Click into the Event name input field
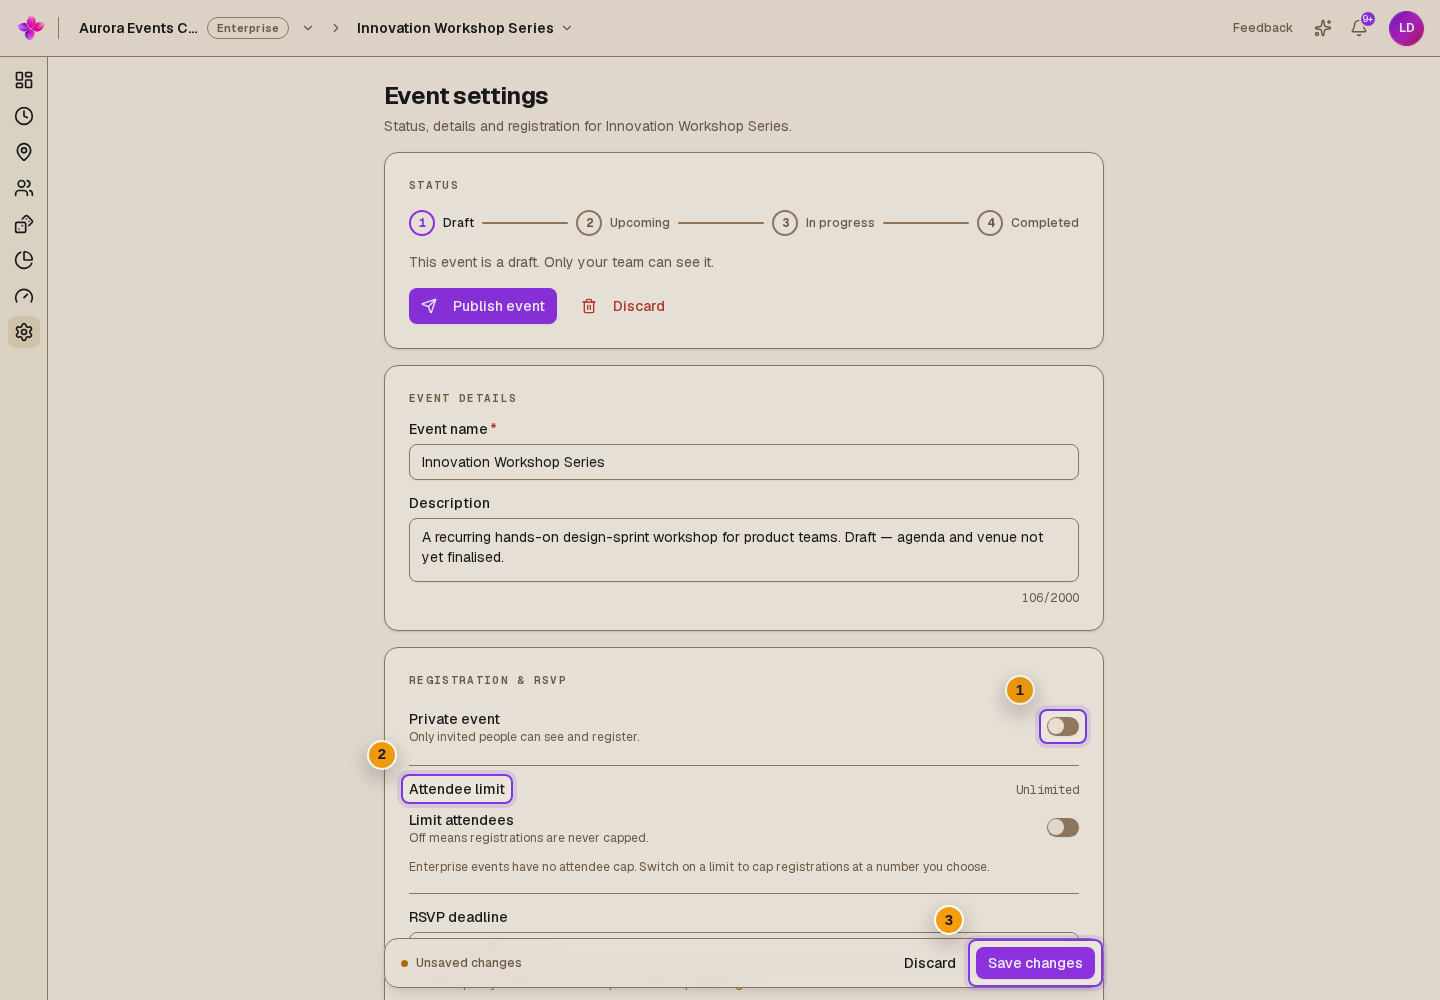This screenshot has width=1440, height=1000. pyautogui.click(x=744, y=462)
